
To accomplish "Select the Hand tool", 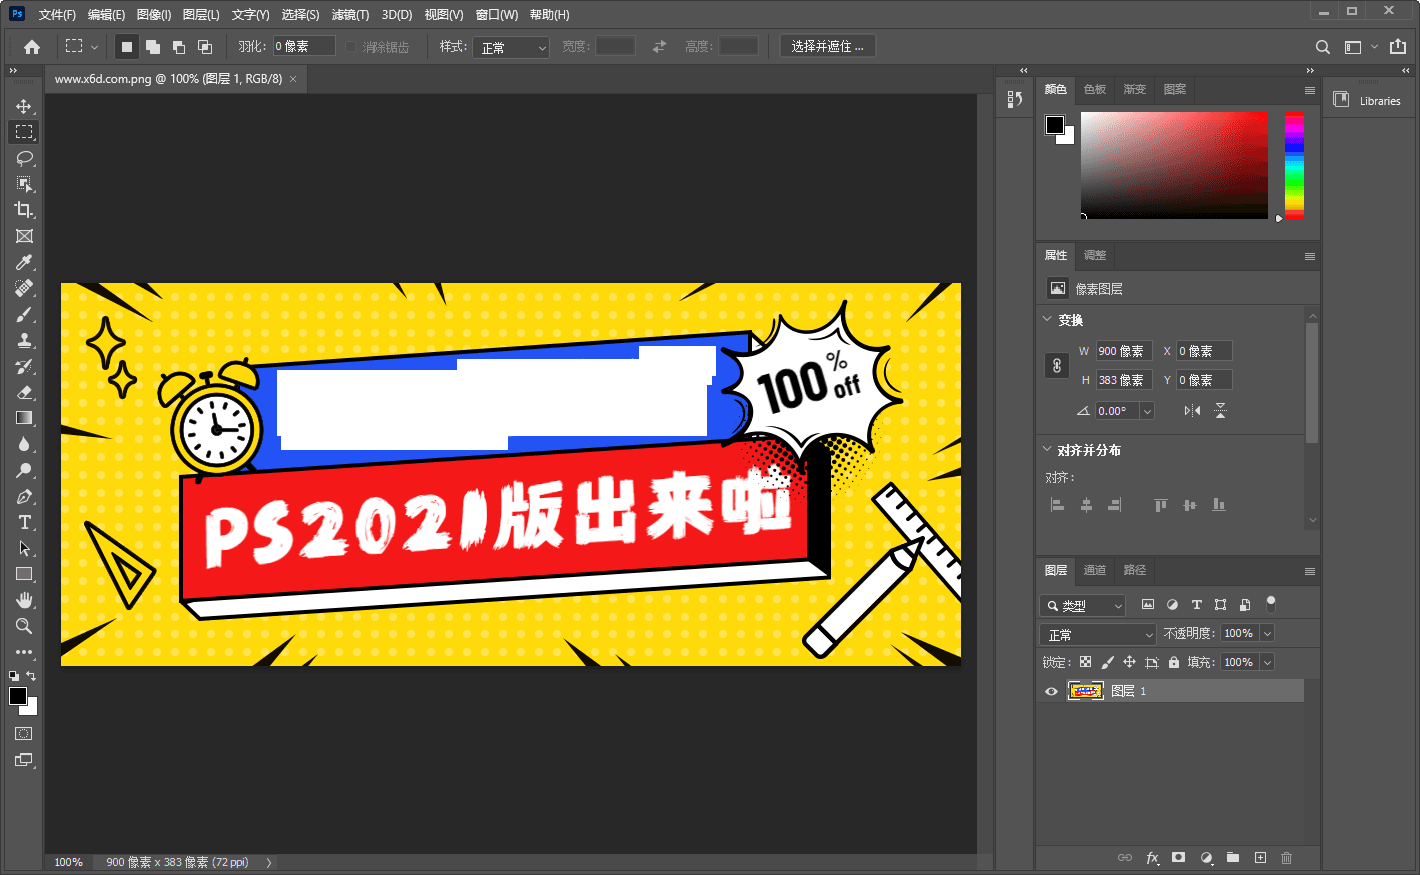I will [24, 600].
